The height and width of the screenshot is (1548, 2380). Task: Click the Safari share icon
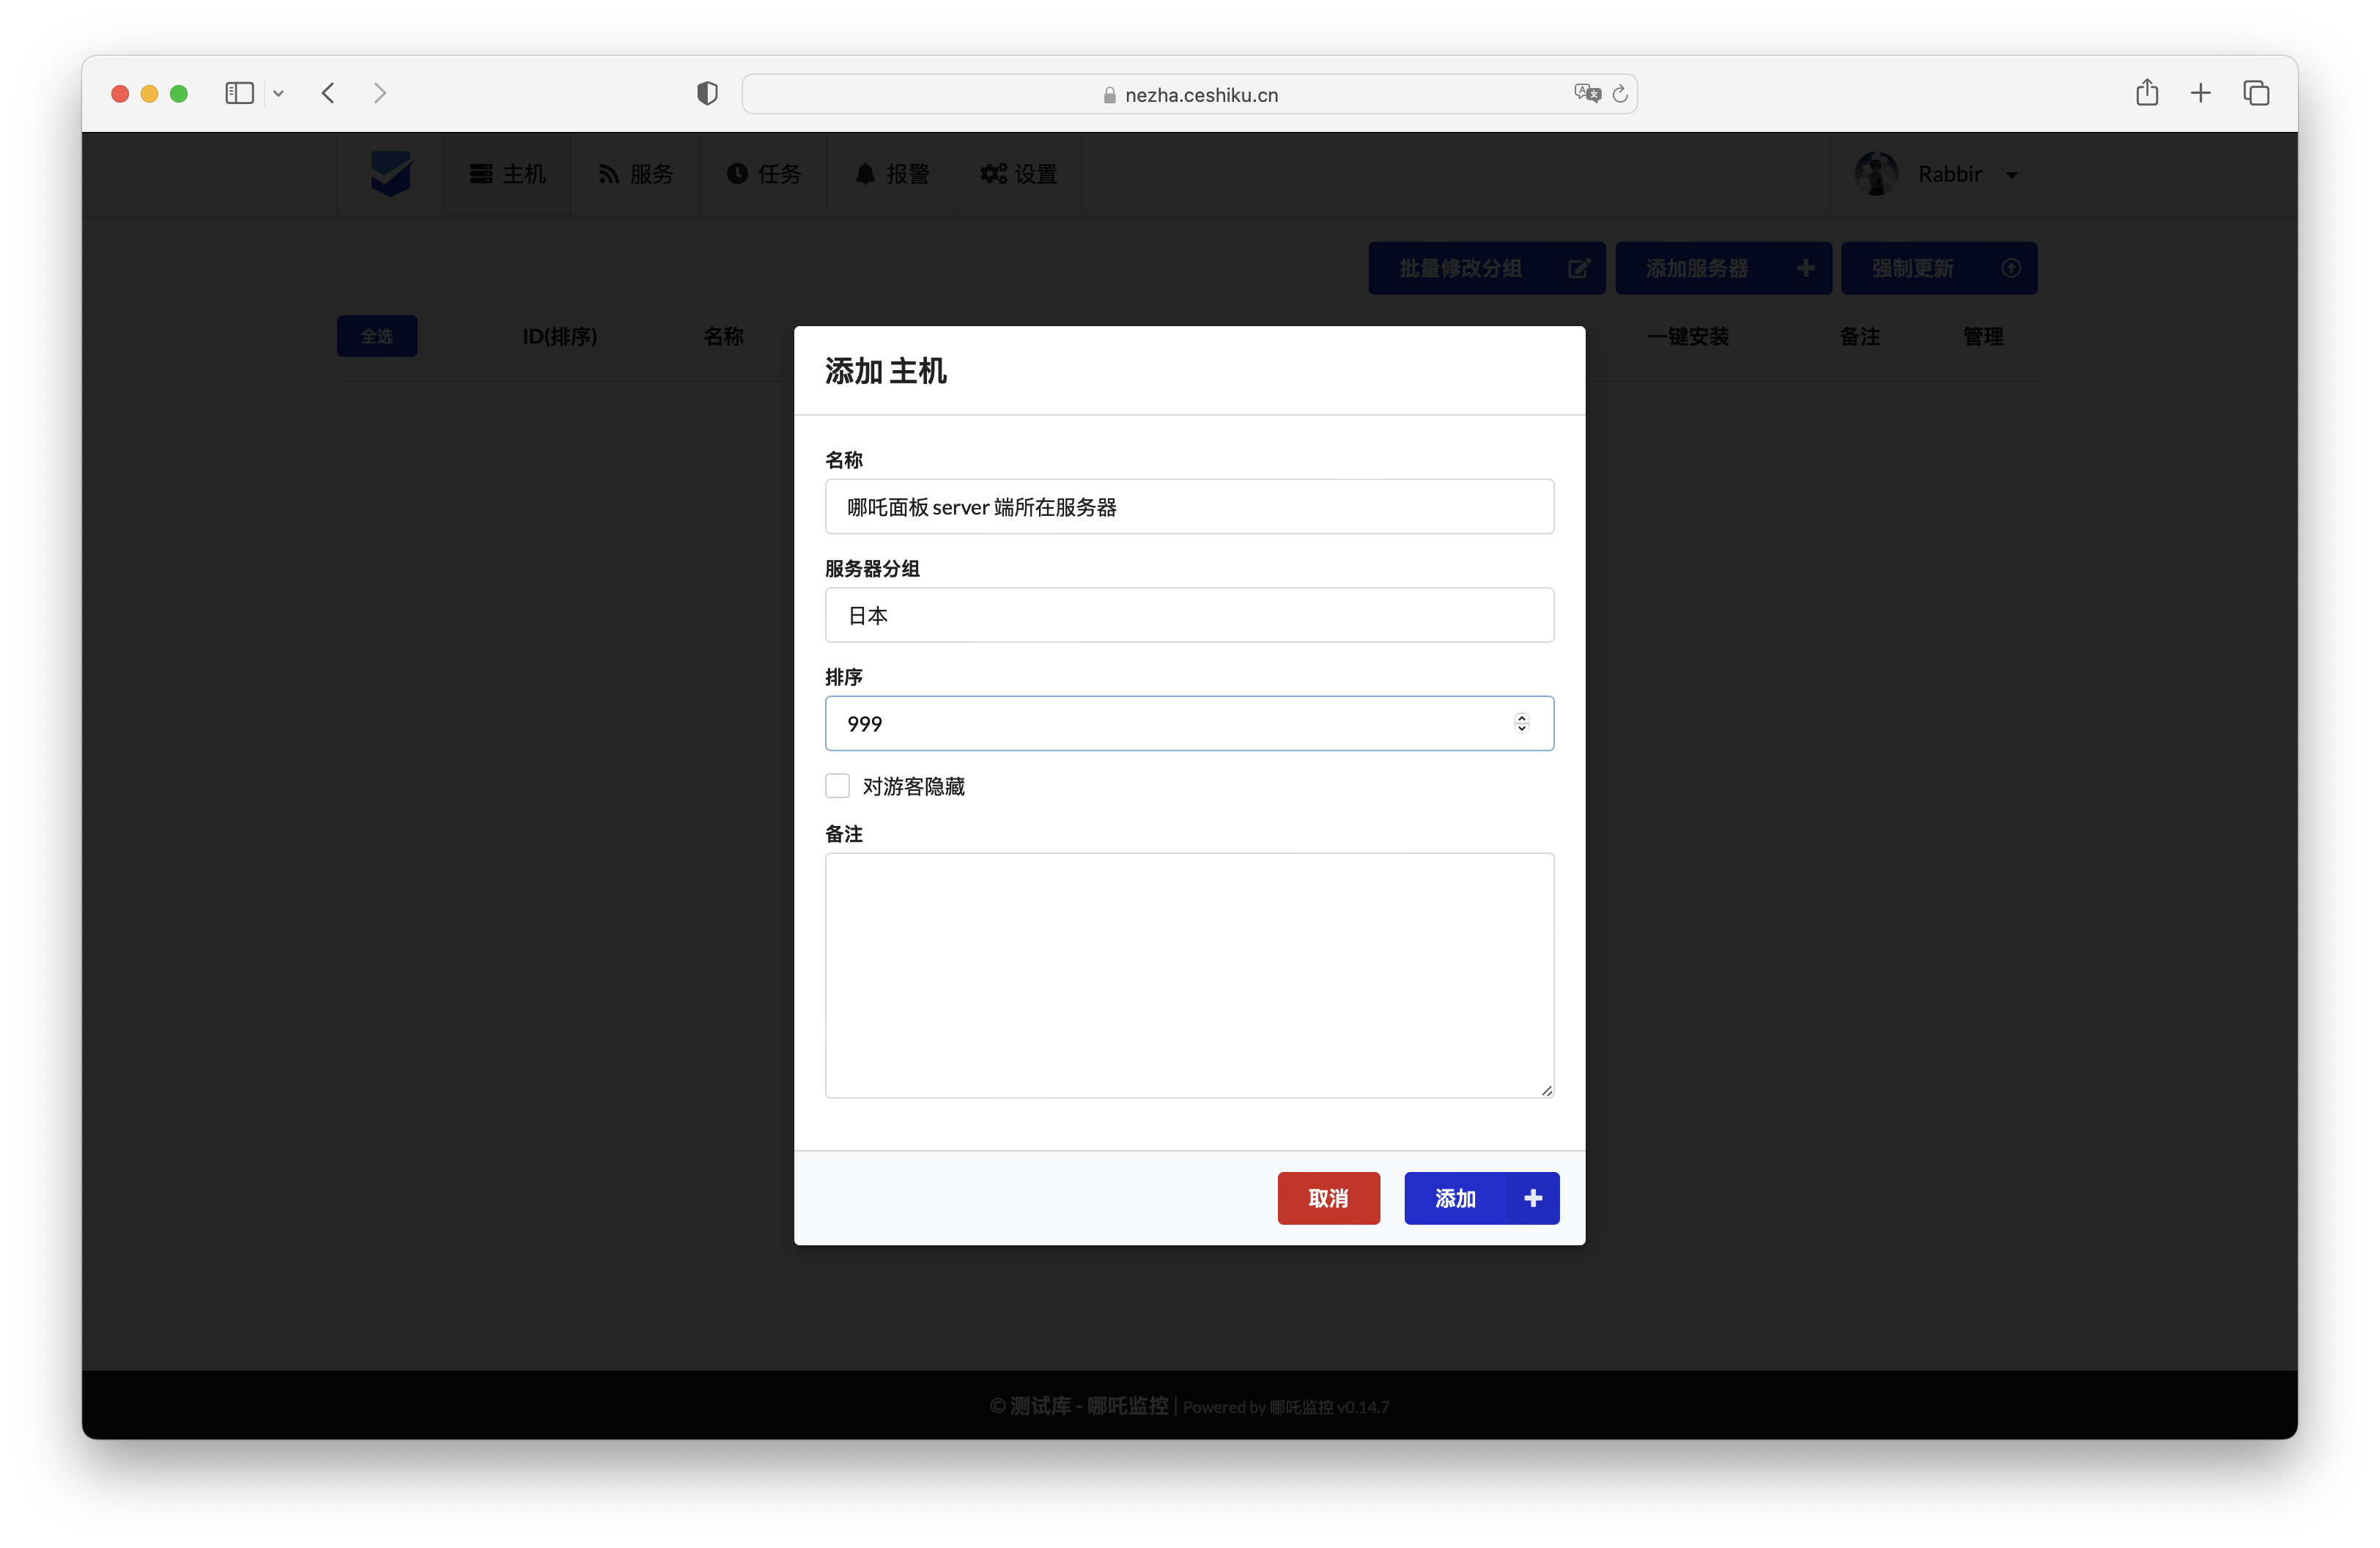(x=2147, y=92)
